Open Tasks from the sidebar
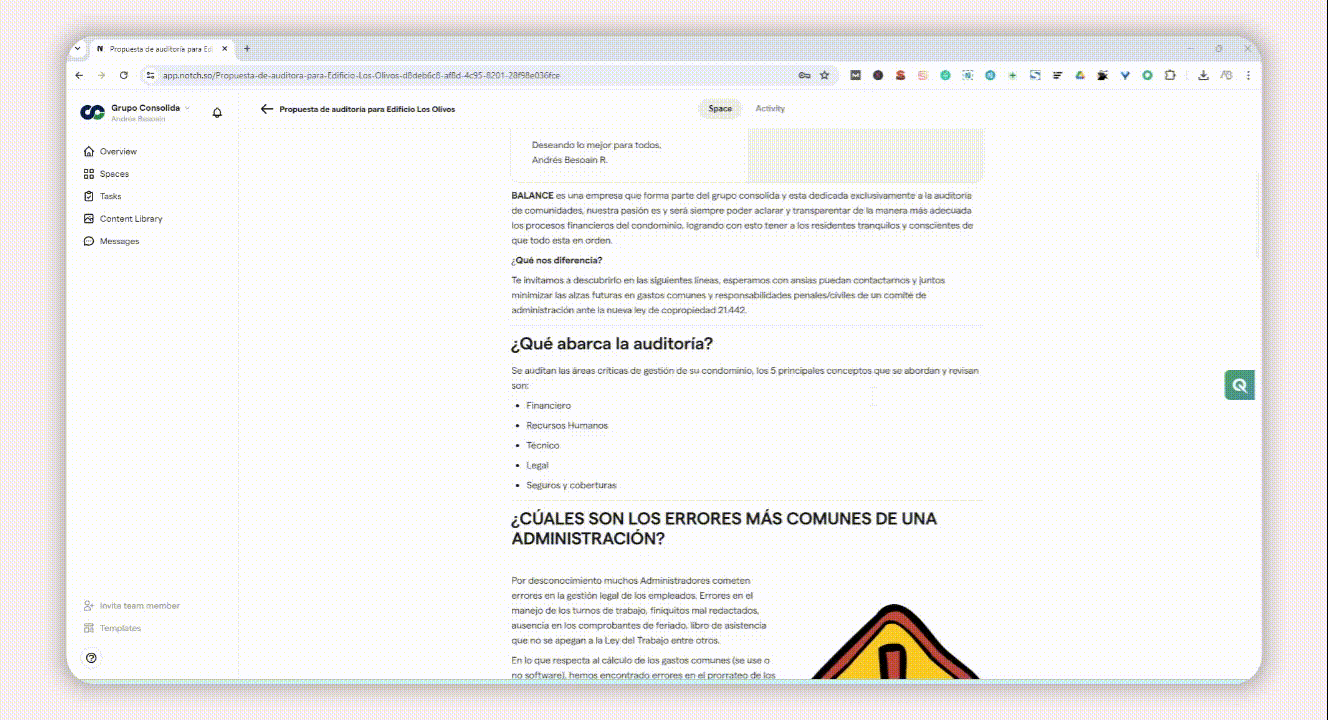 pos(110,196)
